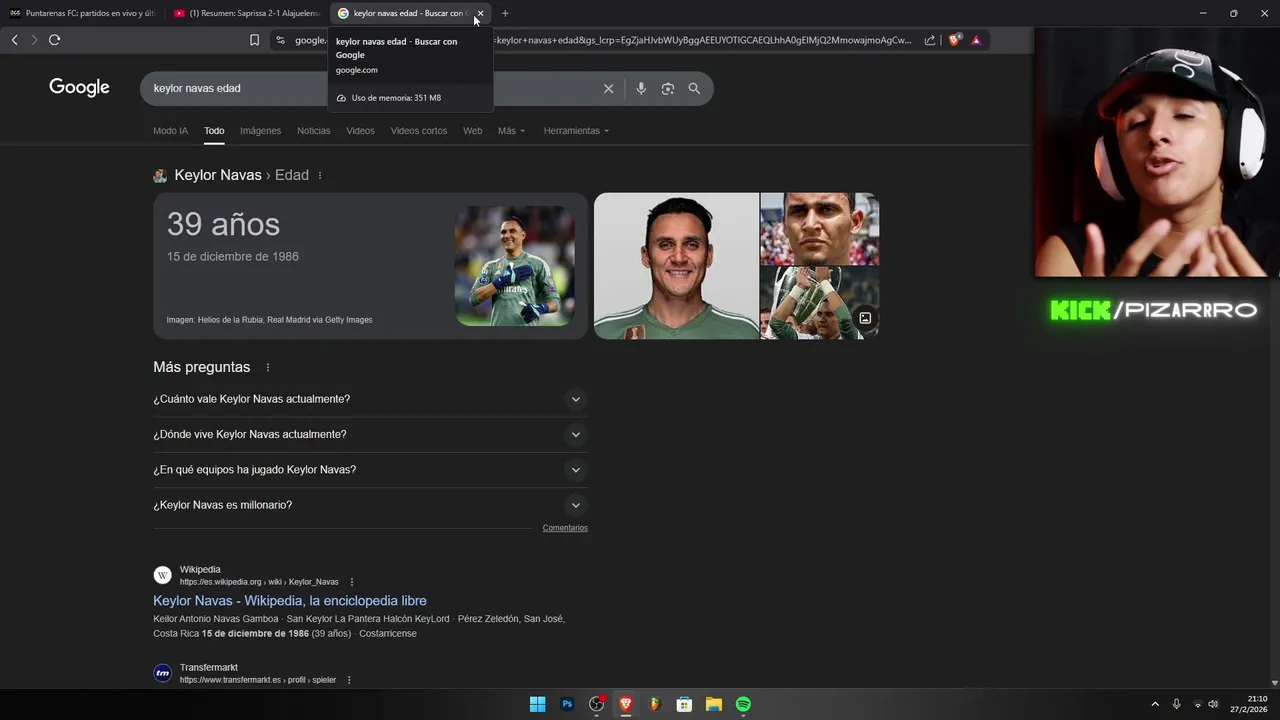
Task: Click the tray microphone icon
Action: click(x=1176, y=704)
